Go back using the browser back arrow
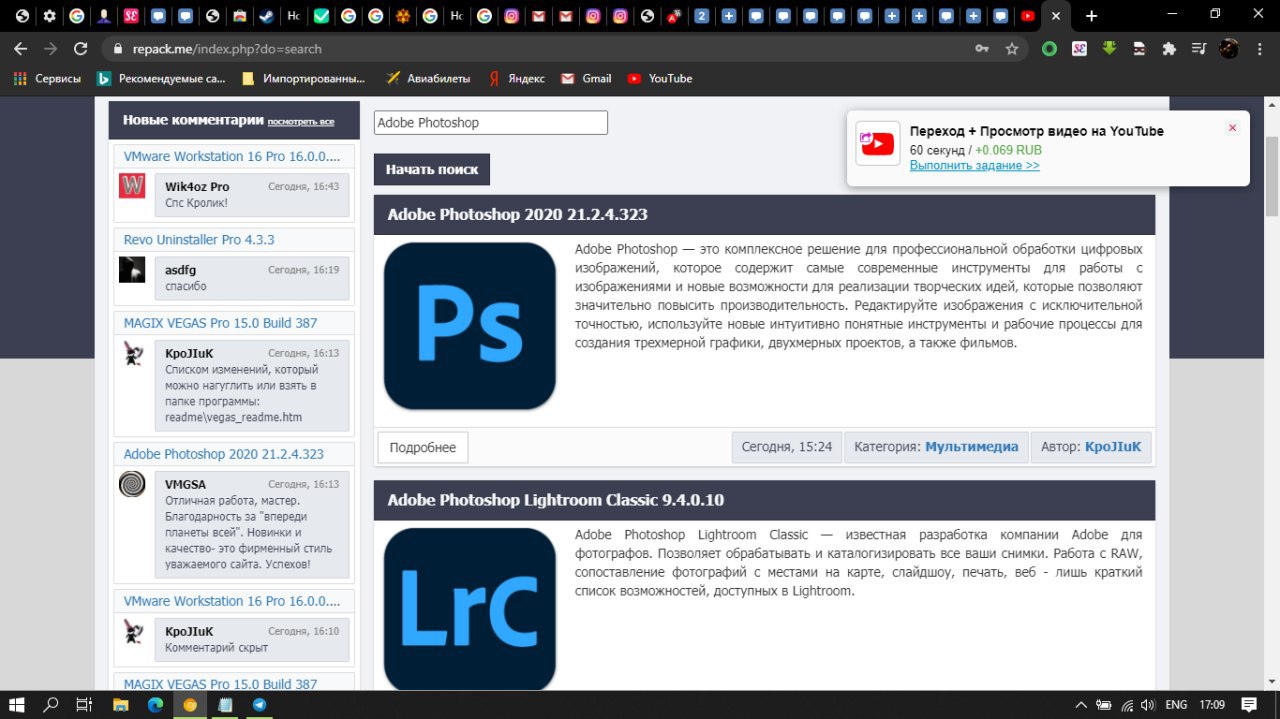Viewport: 1280px width, 719px height. pos(22,48)
